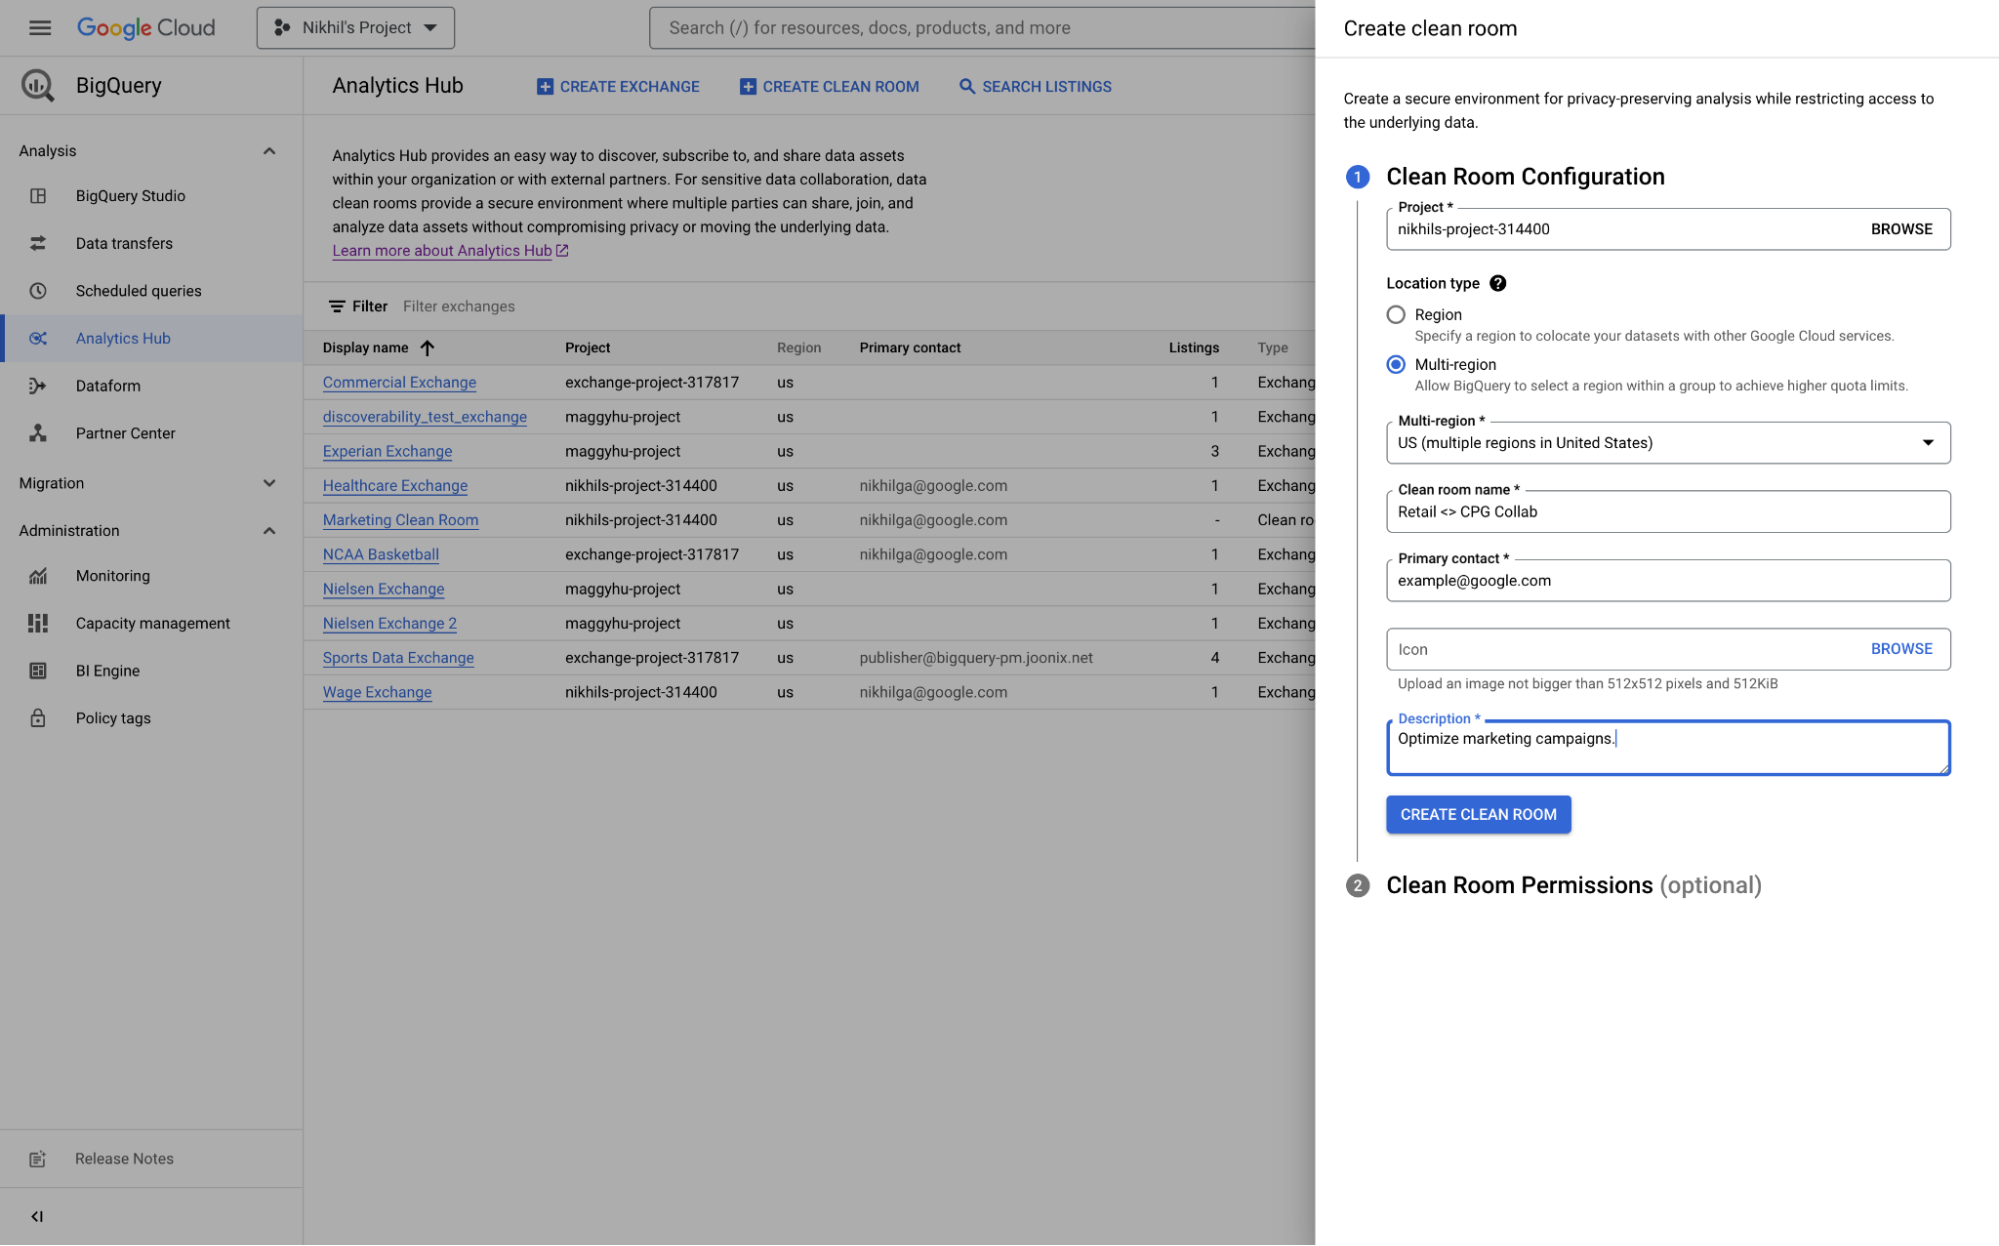
Task: Click publisher@bigquery-pm.joonix.net contact cell
Action: pyautogui.click(x=976, y=658)
